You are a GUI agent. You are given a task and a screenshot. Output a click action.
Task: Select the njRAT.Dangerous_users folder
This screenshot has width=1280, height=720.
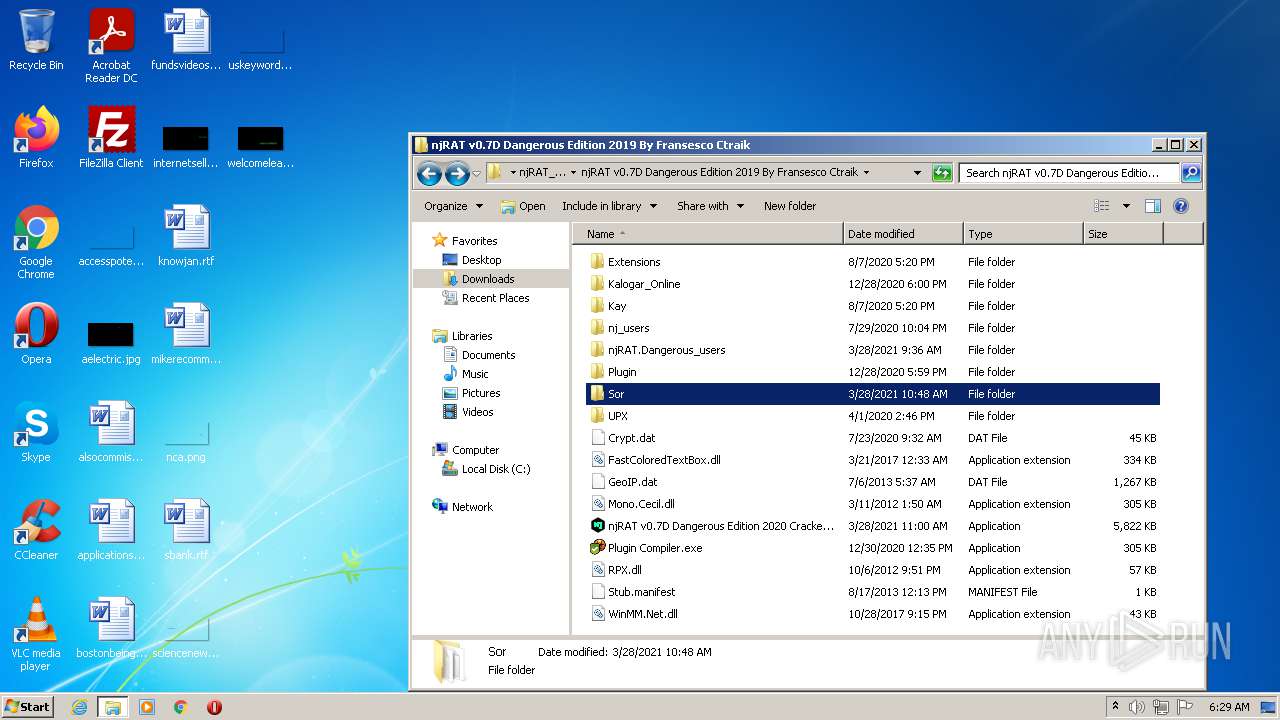click(x=873, y=350)
